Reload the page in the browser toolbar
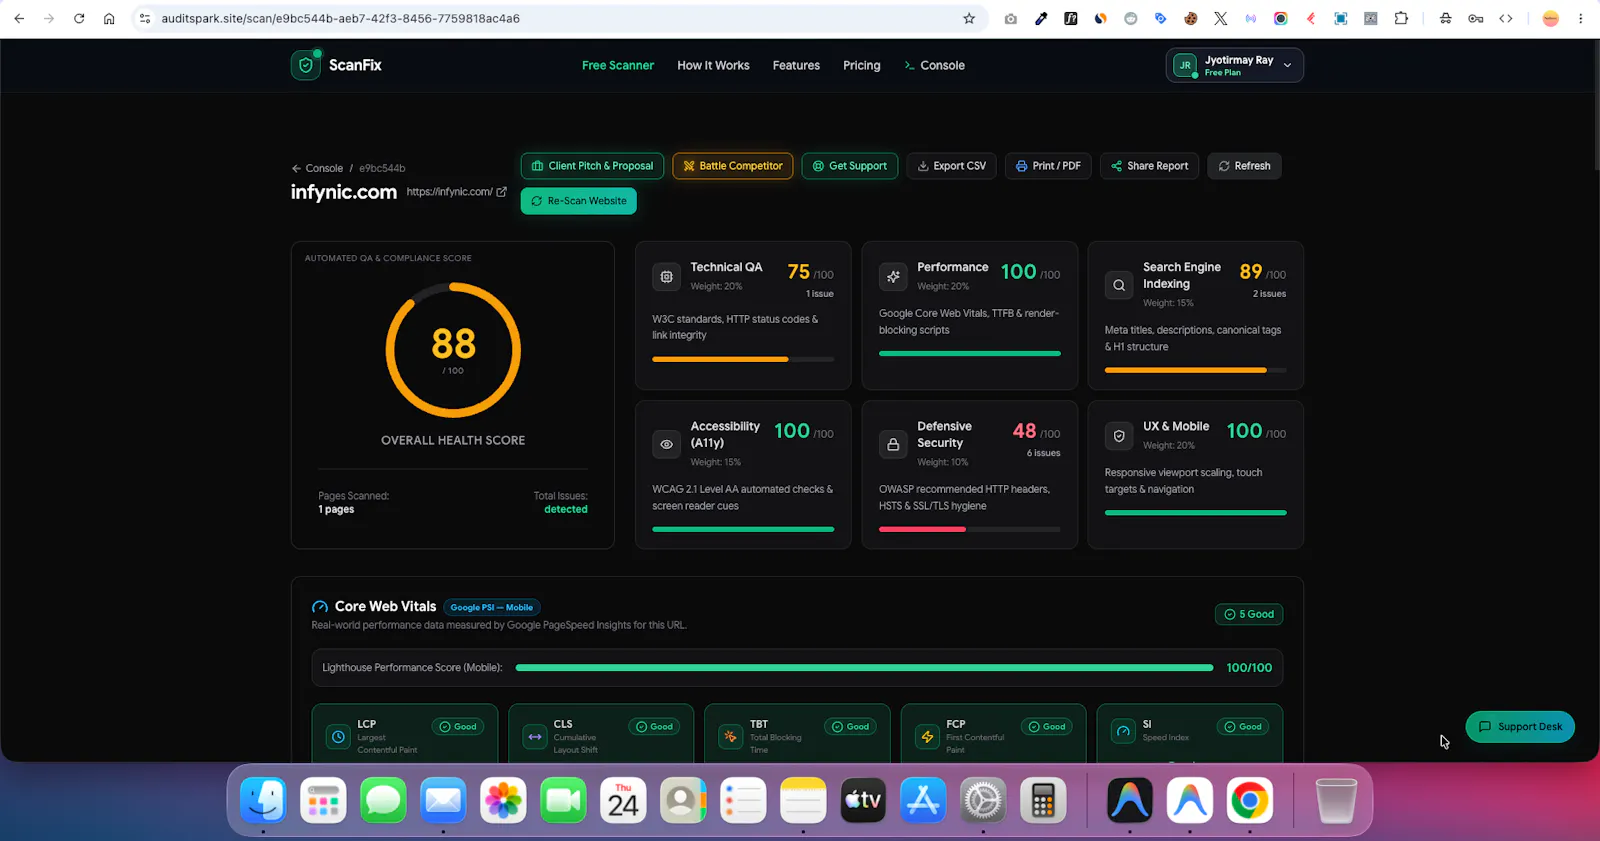The image size is (1600, 841). (x=79, y=18)
